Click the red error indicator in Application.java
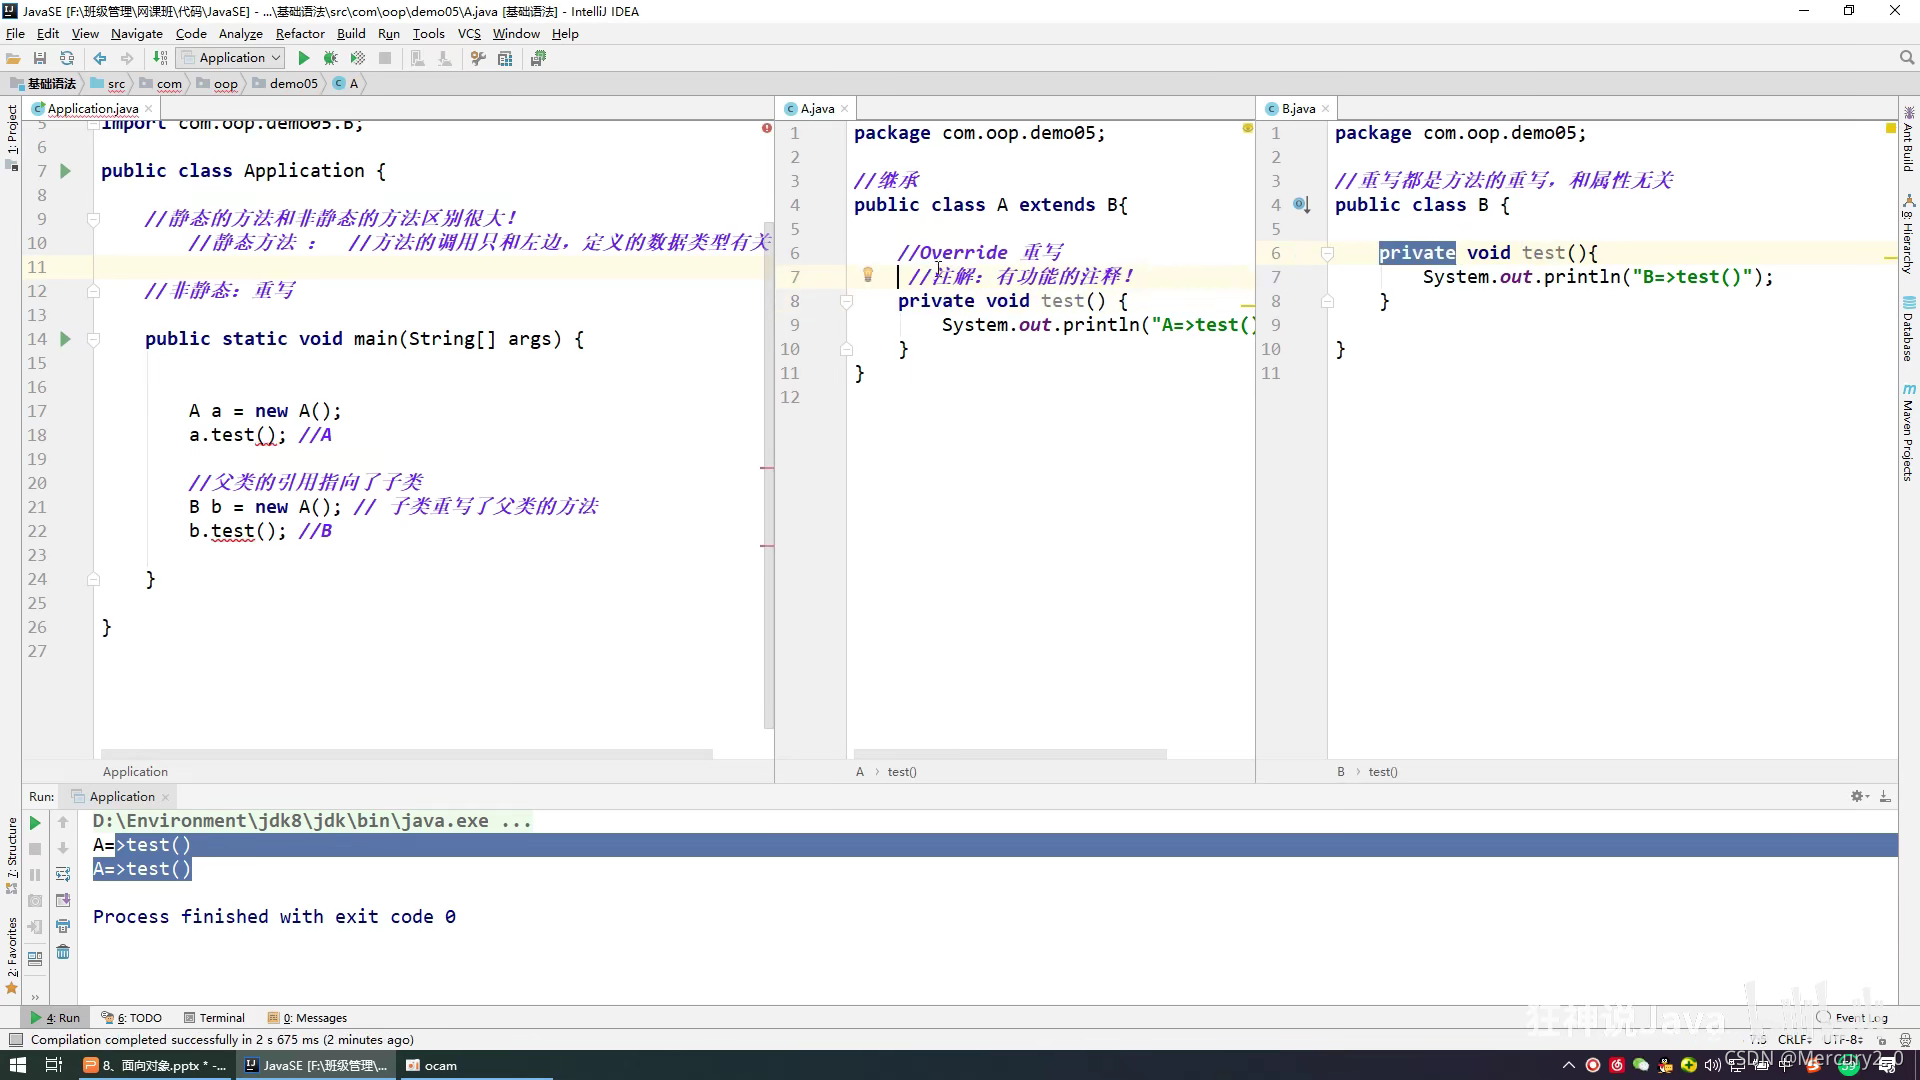The image size is (1920, 1080). point(766,128)
